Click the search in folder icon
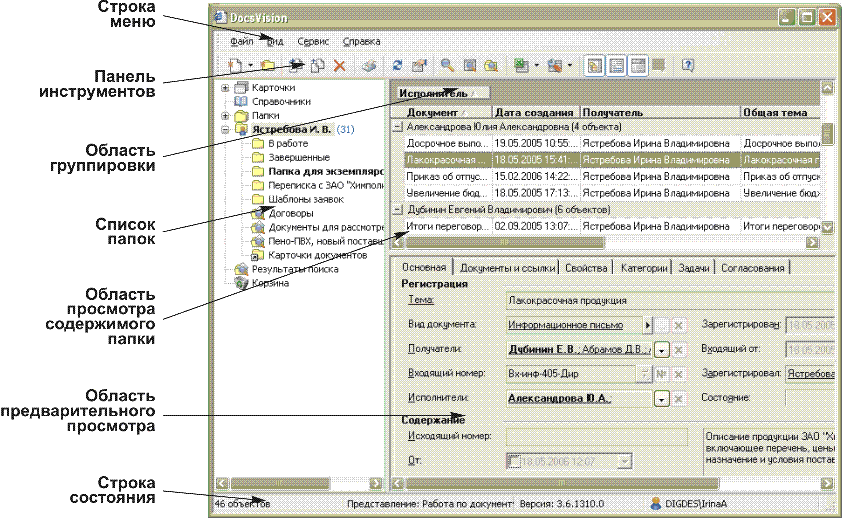The width and height of the screenshot is (847, 525). pyautogui.click(x=490, y=66)
